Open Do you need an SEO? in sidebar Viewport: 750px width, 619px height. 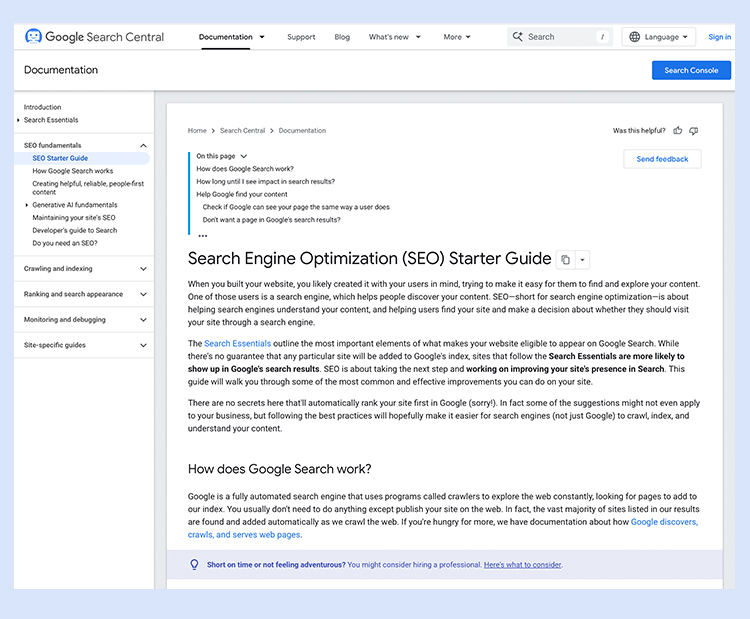click(65, 243)
